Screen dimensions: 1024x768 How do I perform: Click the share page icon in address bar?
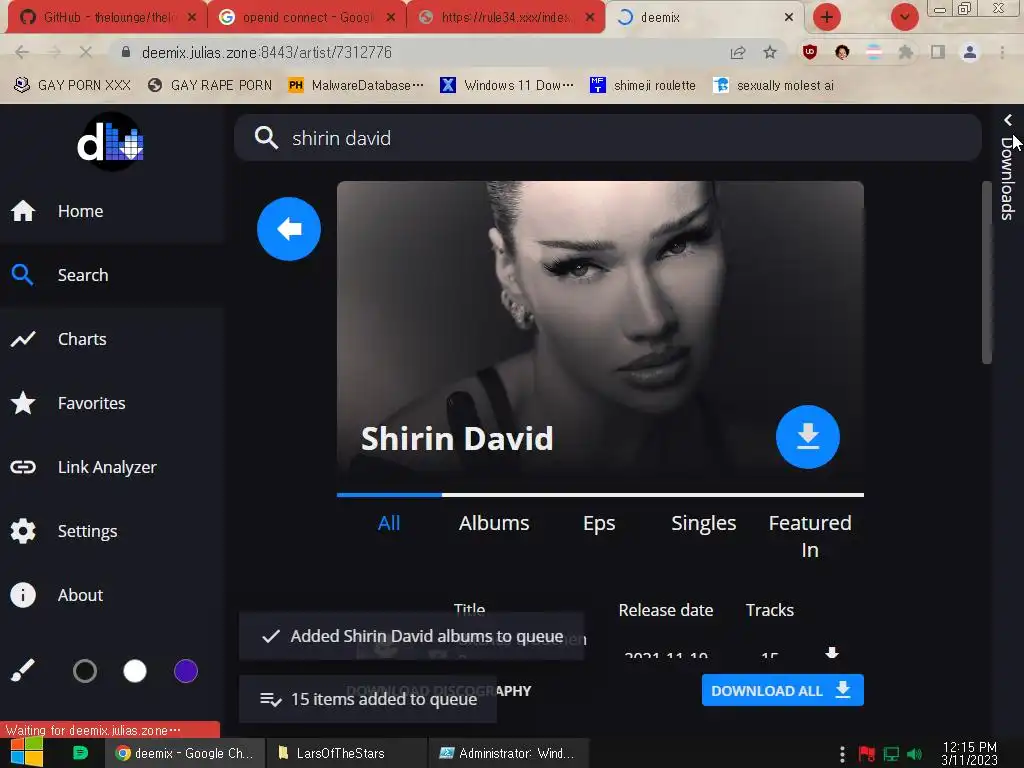click(738, 52)
